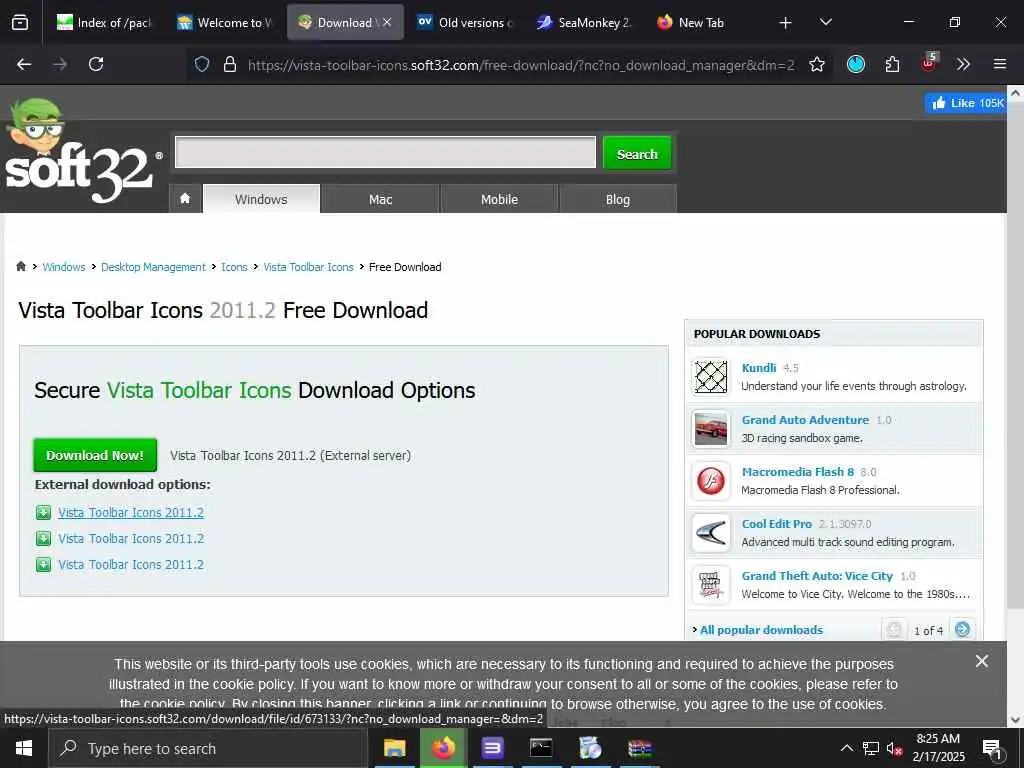The width and height of the screenshot is (1024, 768).
Task: Show more tools overflow chevron
Action: [963, 64]
